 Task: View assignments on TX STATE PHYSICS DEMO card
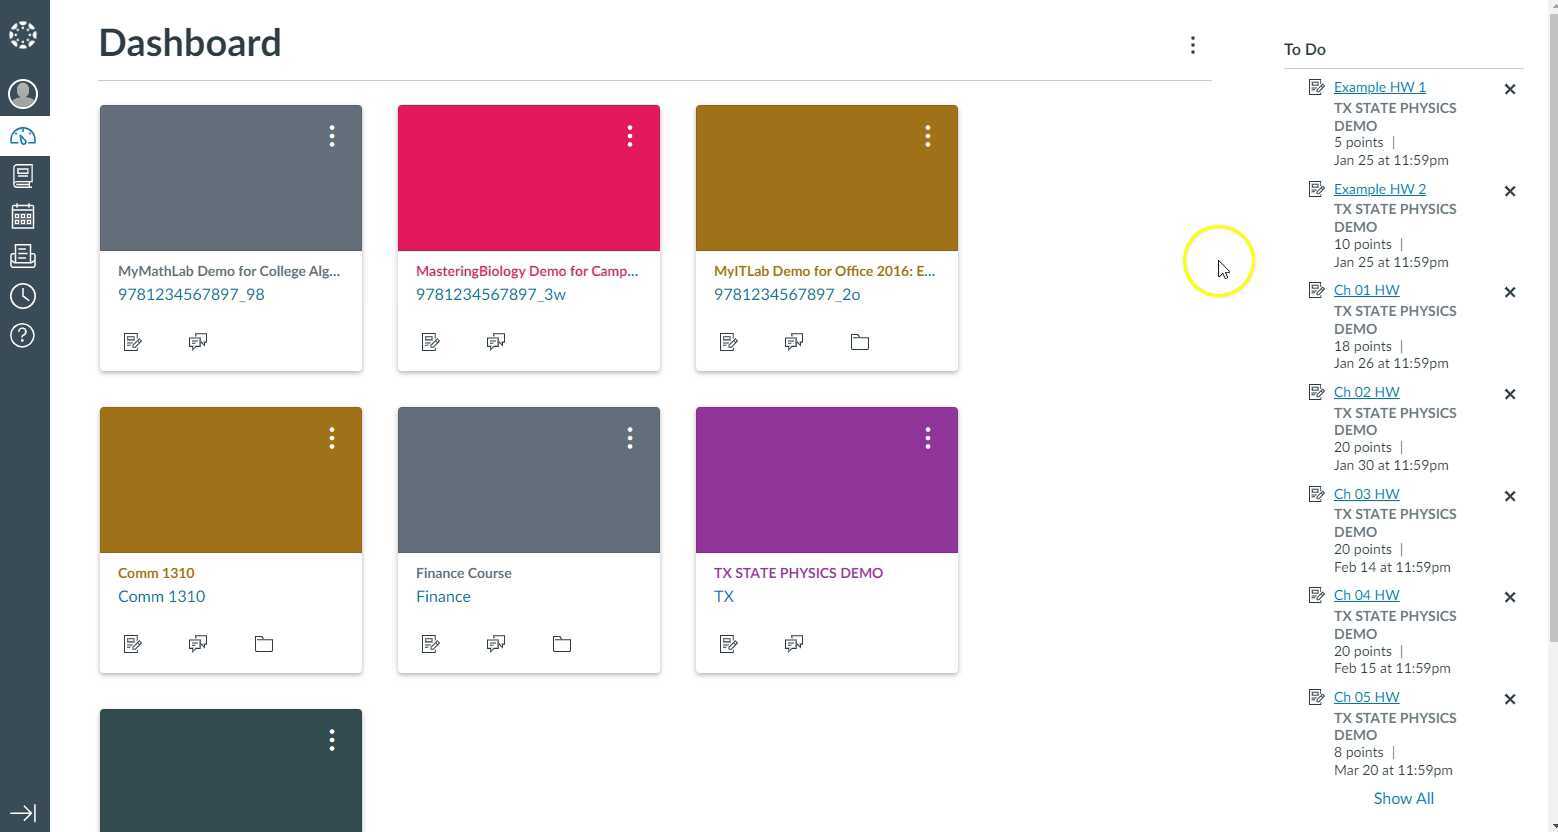[729, 643]
